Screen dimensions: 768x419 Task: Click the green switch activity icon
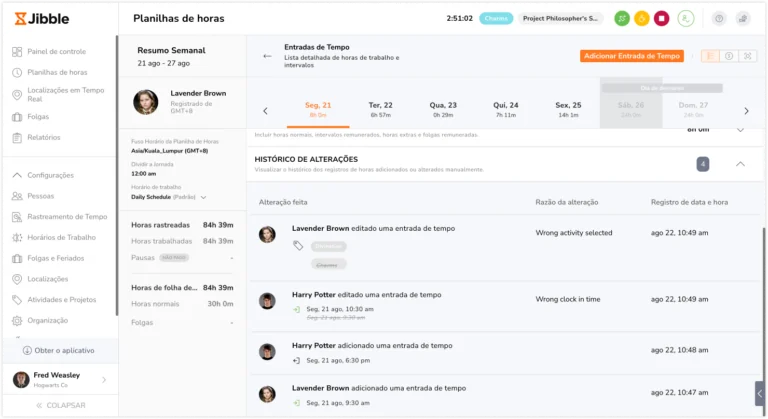tap(622, 19)
